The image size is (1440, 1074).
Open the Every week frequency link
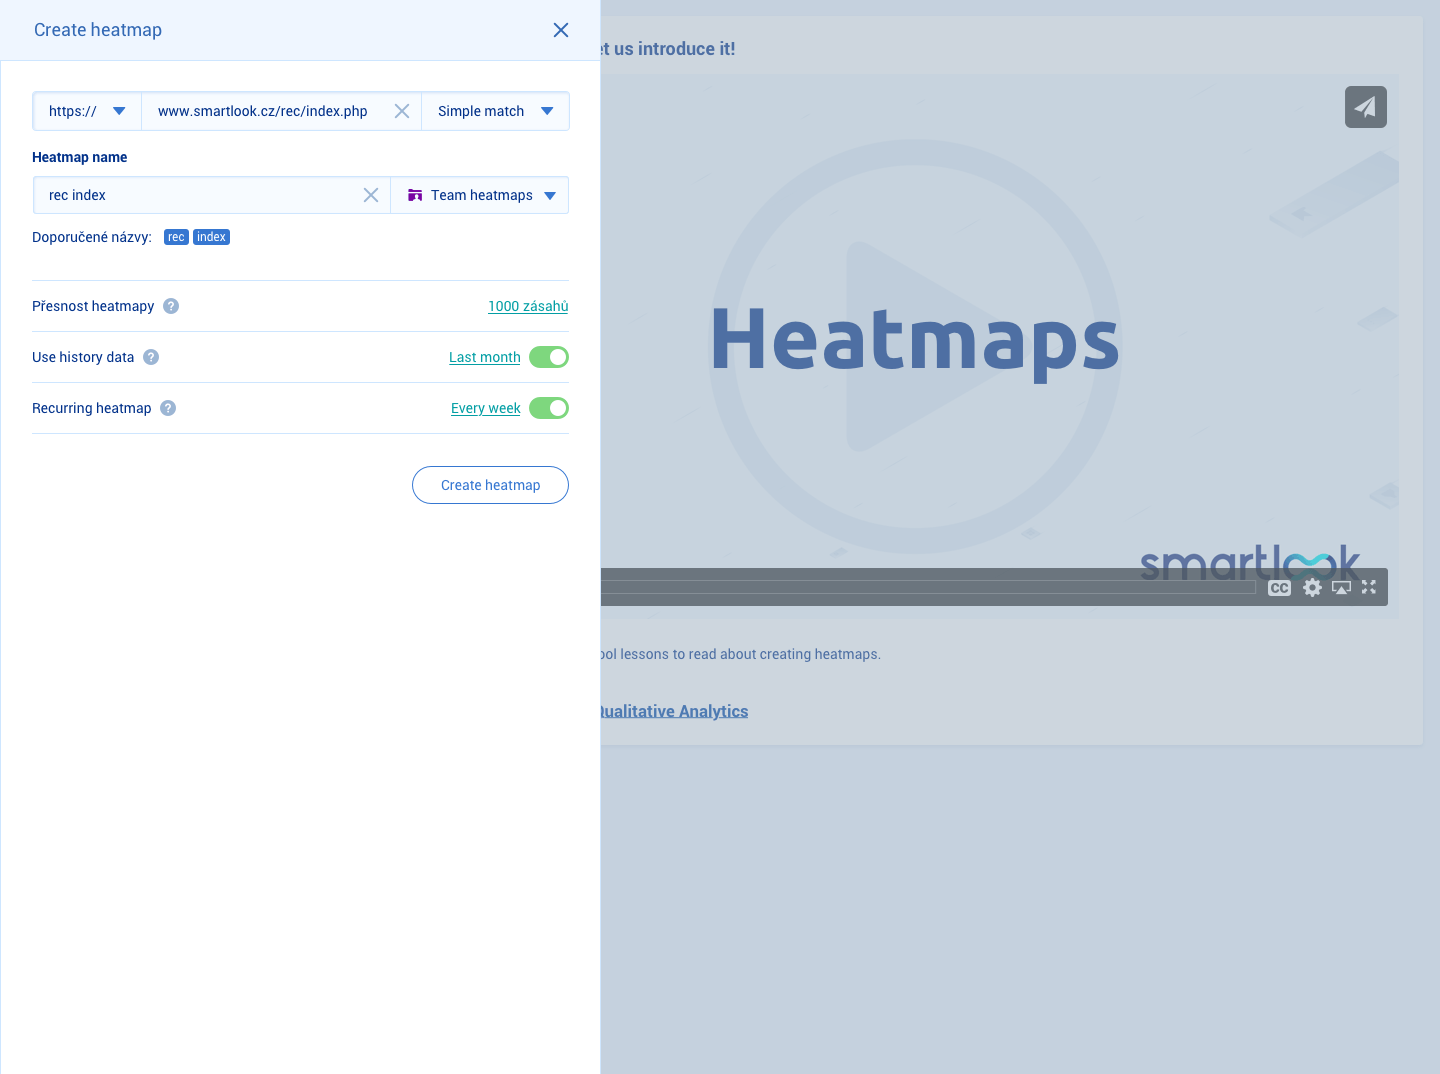pos(486,408)
